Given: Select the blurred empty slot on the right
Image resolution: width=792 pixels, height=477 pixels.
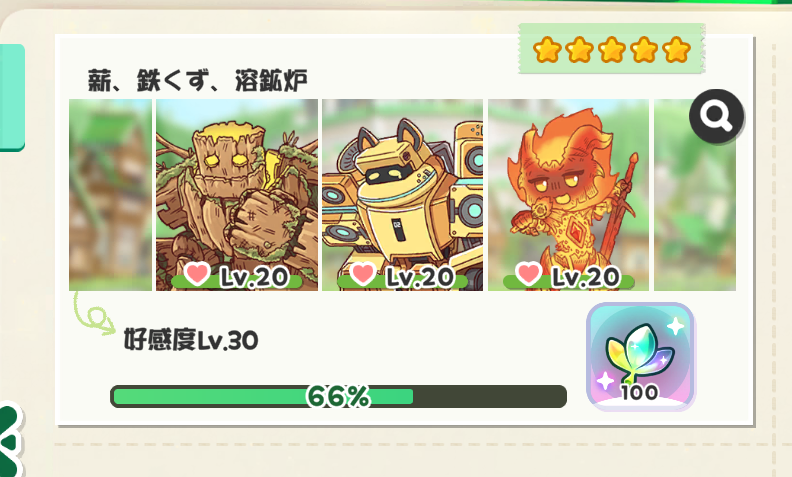Looking at the screenshot, I should click(x=695, y=195).
